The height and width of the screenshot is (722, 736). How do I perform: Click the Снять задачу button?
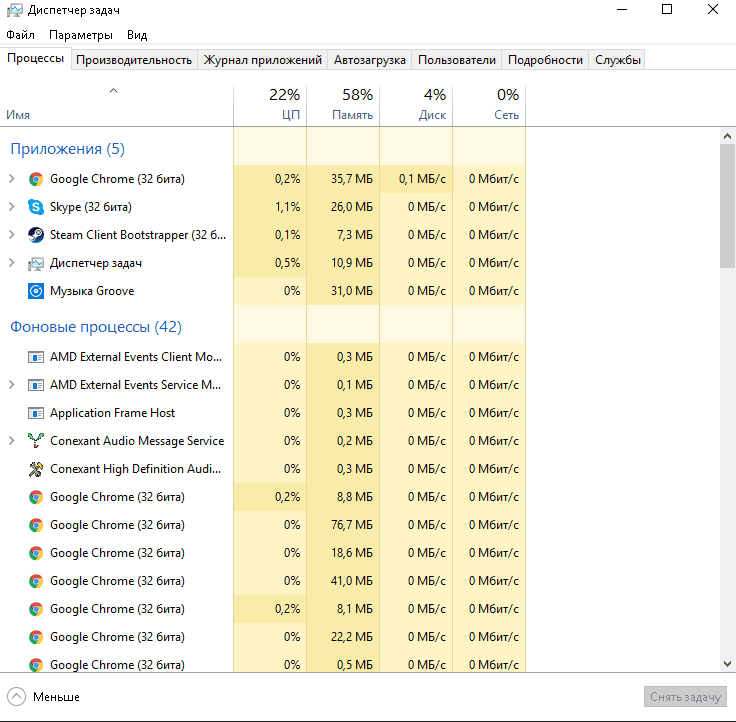click(685, 697)
